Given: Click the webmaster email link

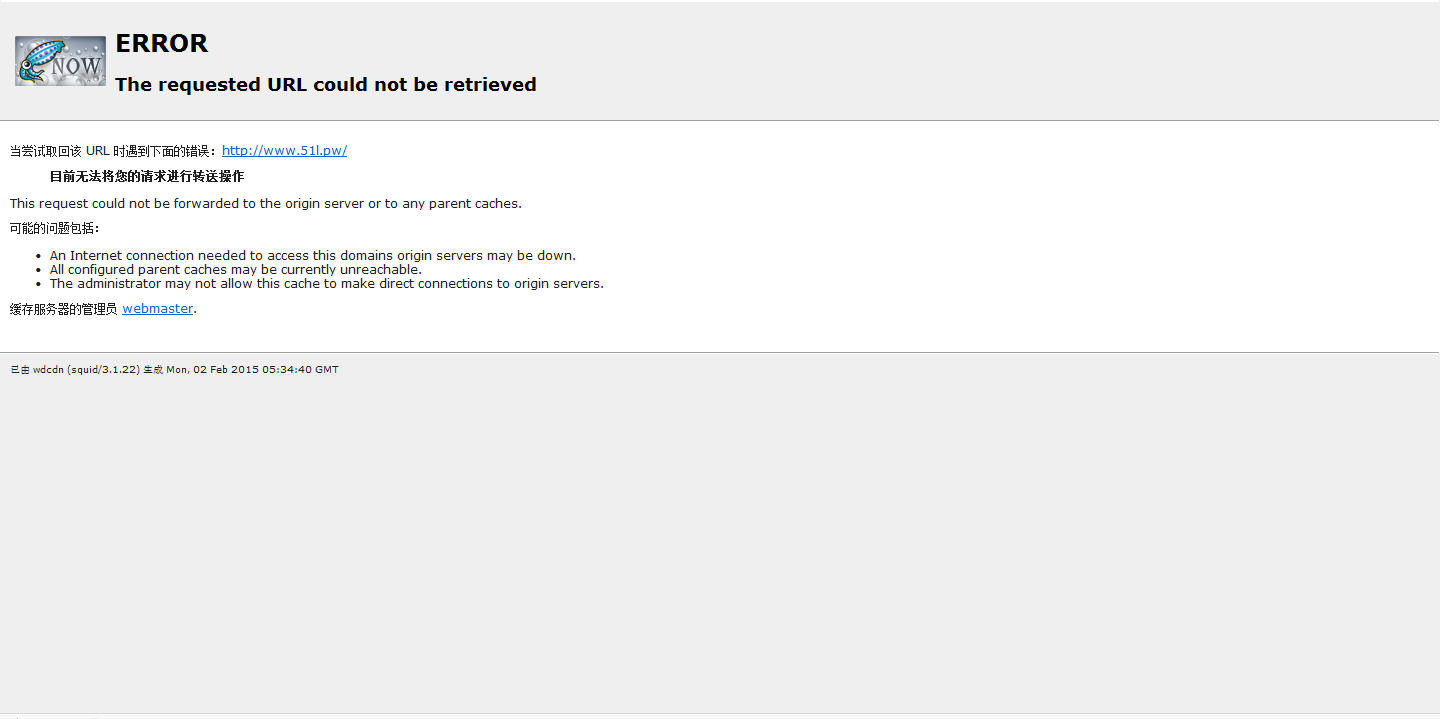Looking at the screenshot, I should click(157, 309).
